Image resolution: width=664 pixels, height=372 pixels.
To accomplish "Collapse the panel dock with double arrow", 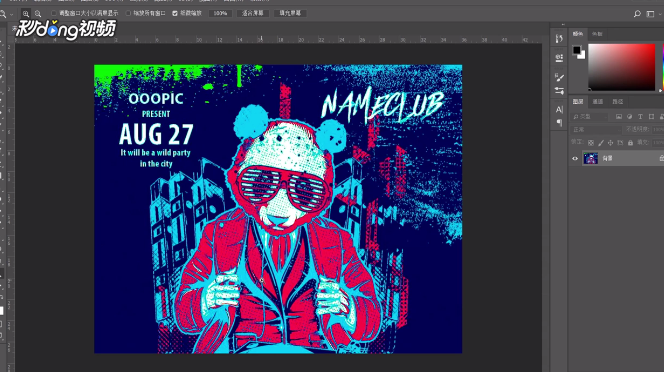I will pyautogui.click(x=563, y=25).
